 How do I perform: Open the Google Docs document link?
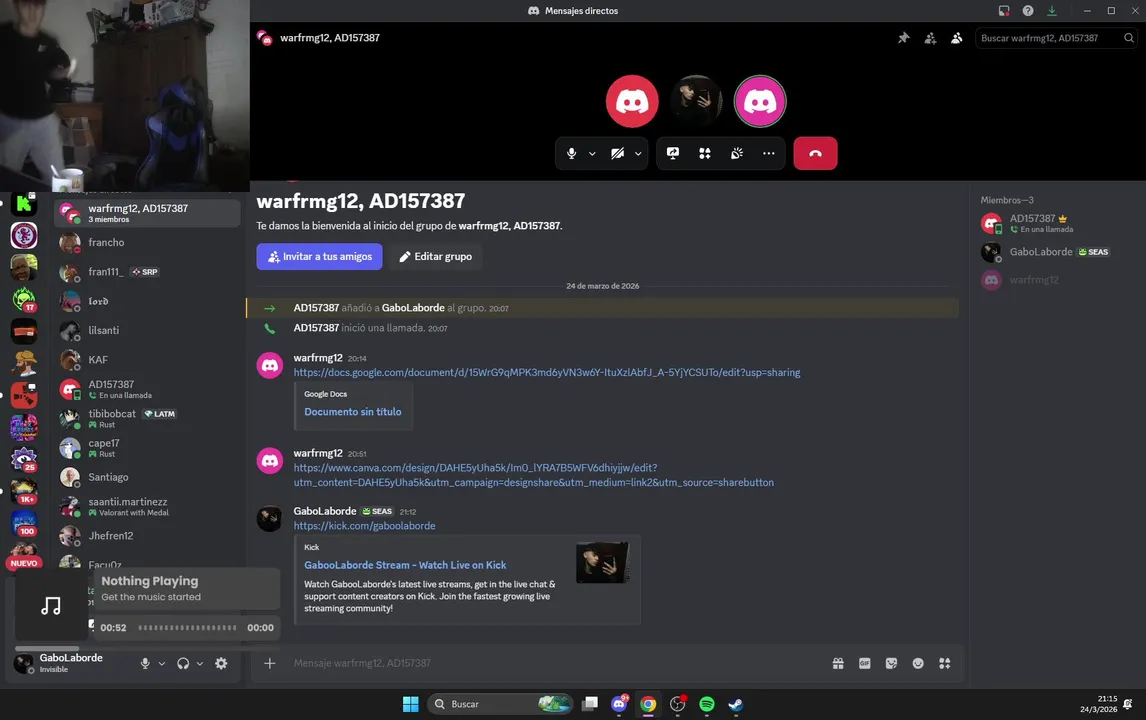547,373
